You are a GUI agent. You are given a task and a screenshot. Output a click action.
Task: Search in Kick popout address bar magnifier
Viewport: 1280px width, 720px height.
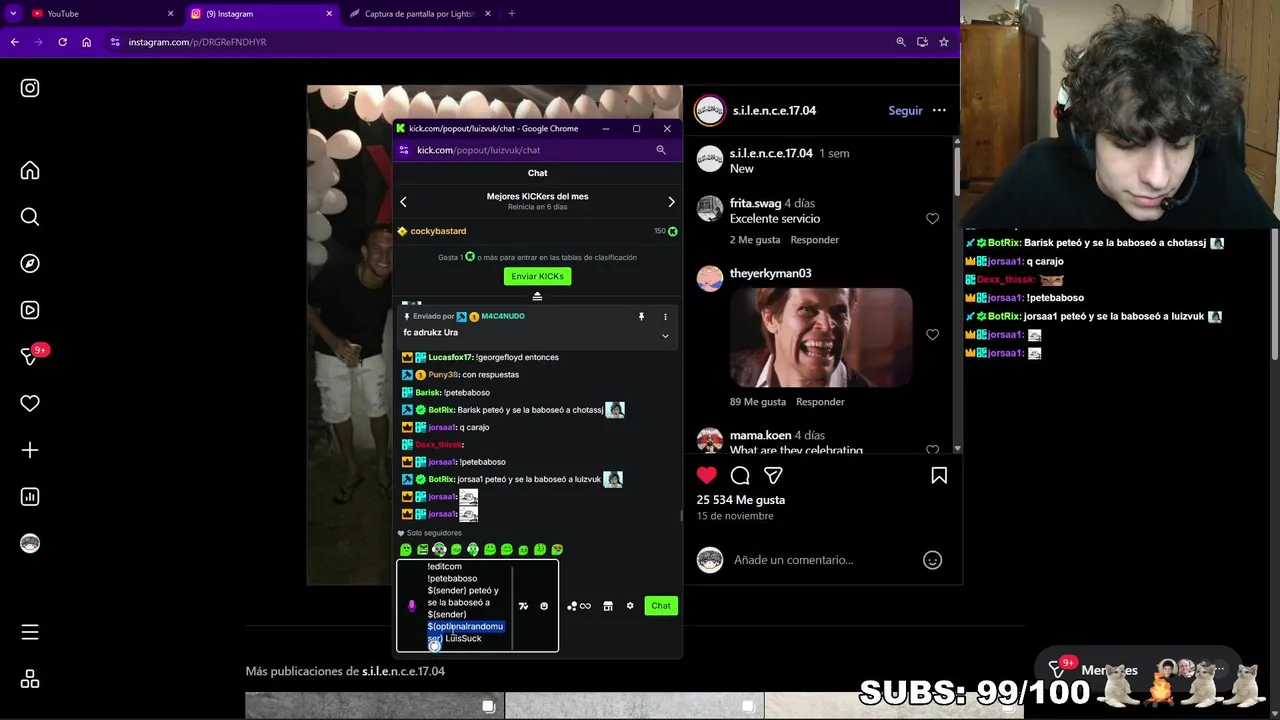tap(661, 150)
